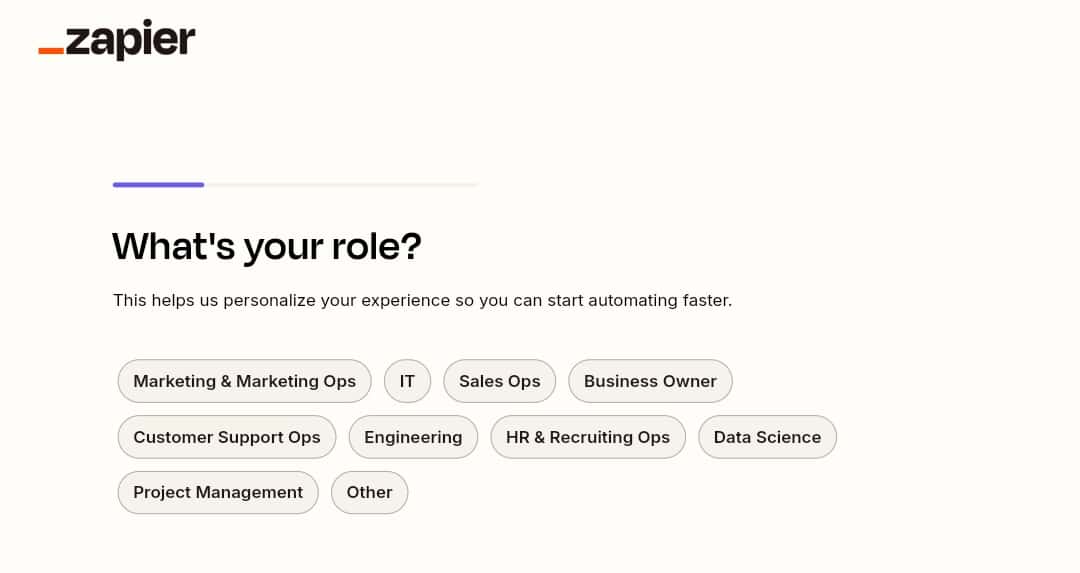This screenshot has height=573, width=1080.
Task: Choose Customer Support Ops role
Action: tap(227, 437)
